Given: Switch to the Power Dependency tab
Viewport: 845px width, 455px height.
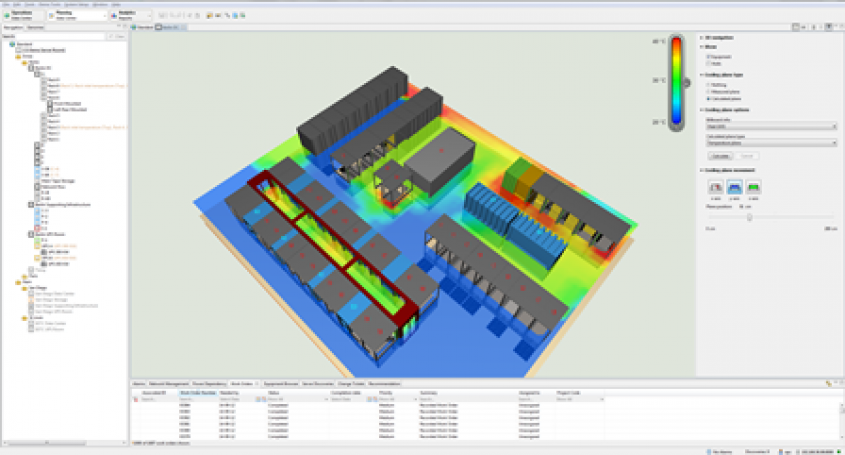Looking at the screenshot, I should point(209,384).
